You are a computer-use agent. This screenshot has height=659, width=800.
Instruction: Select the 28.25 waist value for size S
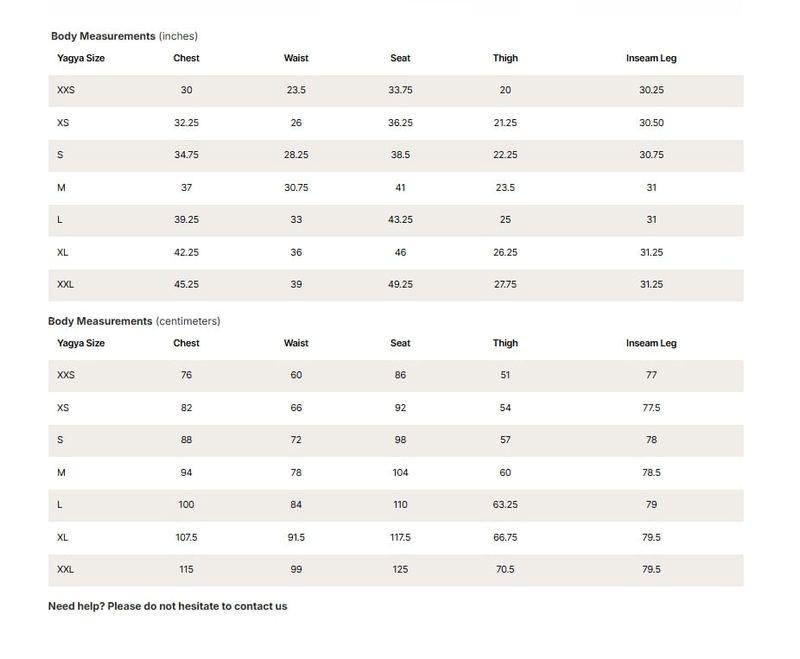click(296, 155)
